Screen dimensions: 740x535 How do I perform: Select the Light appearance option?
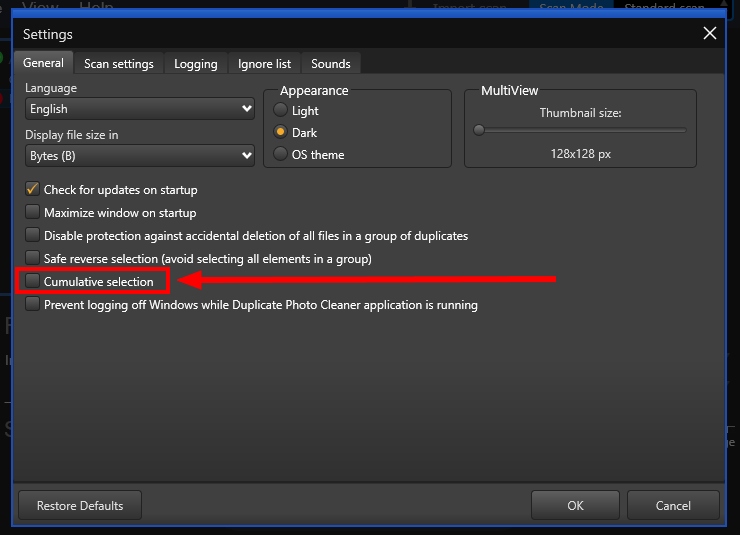[x=281, y=111]
